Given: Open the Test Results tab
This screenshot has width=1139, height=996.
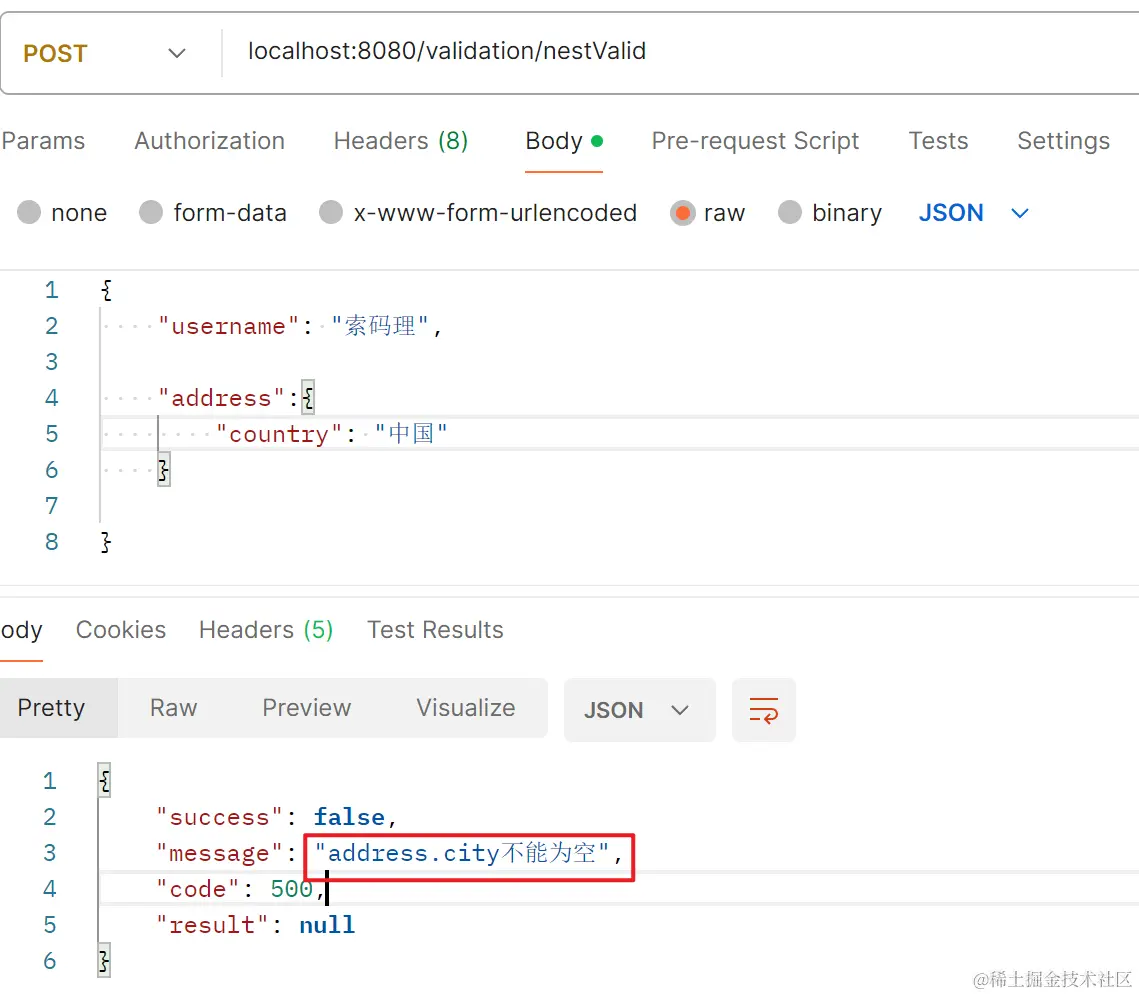Looking at the screenshot, I should (x=434, y=630).
